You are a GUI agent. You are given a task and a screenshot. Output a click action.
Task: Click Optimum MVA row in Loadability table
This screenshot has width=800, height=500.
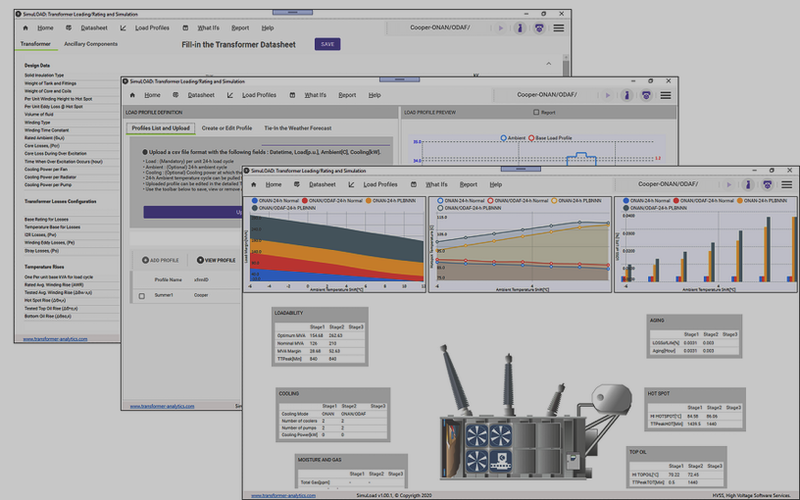[x=320, y=336]
